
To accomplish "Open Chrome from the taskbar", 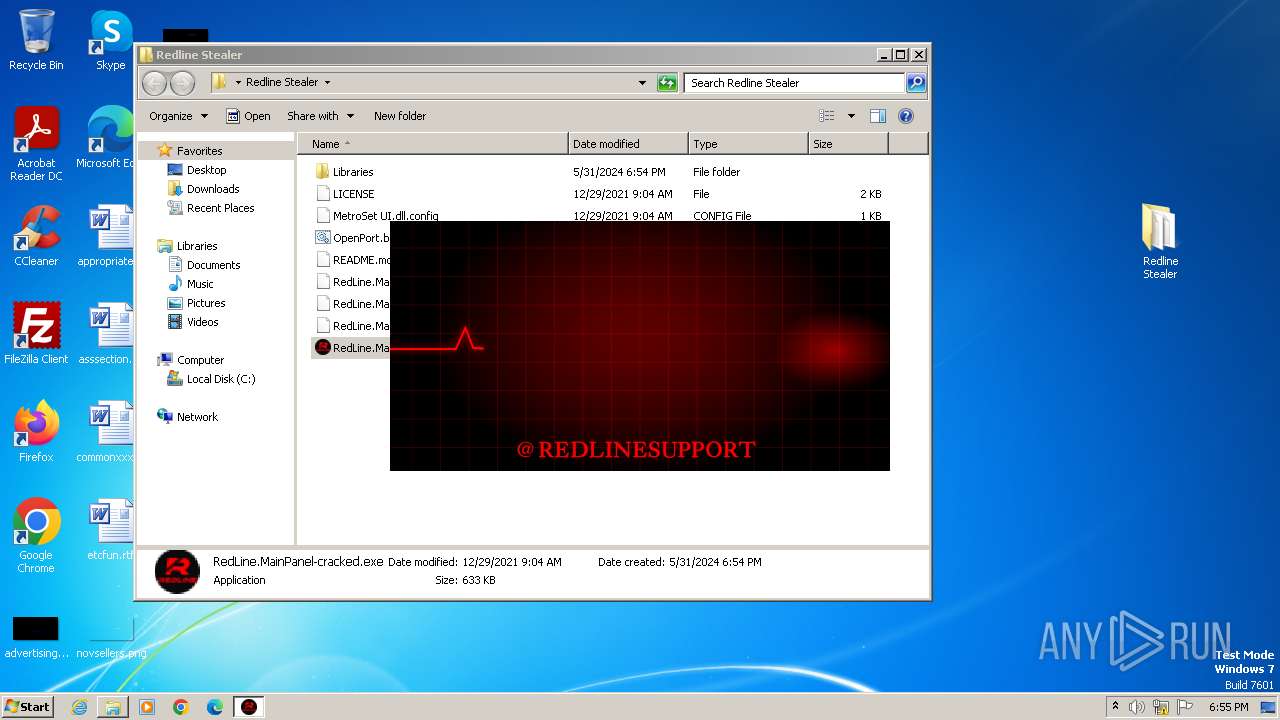I will coord(181,707).
